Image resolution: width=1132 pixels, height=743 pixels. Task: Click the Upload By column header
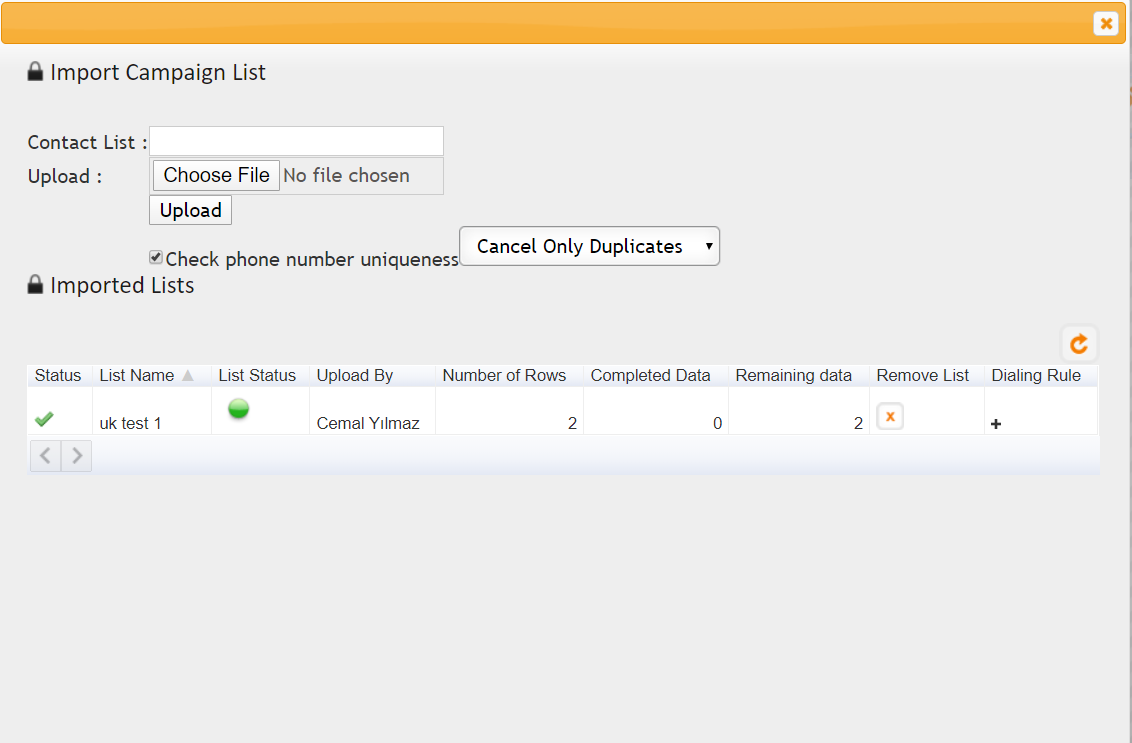[x=373, y=375]
